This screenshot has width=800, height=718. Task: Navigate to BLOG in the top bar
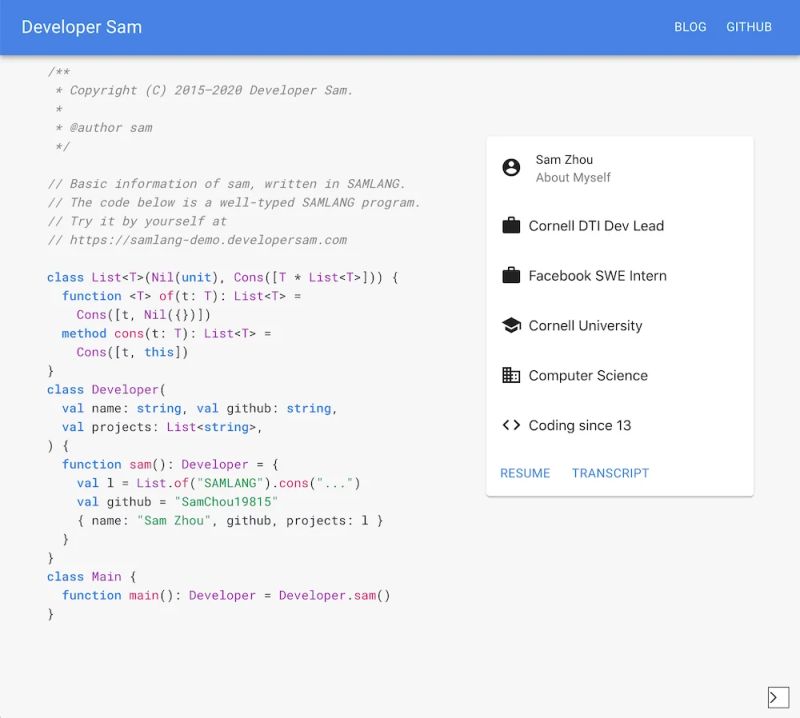pos(690,27)
